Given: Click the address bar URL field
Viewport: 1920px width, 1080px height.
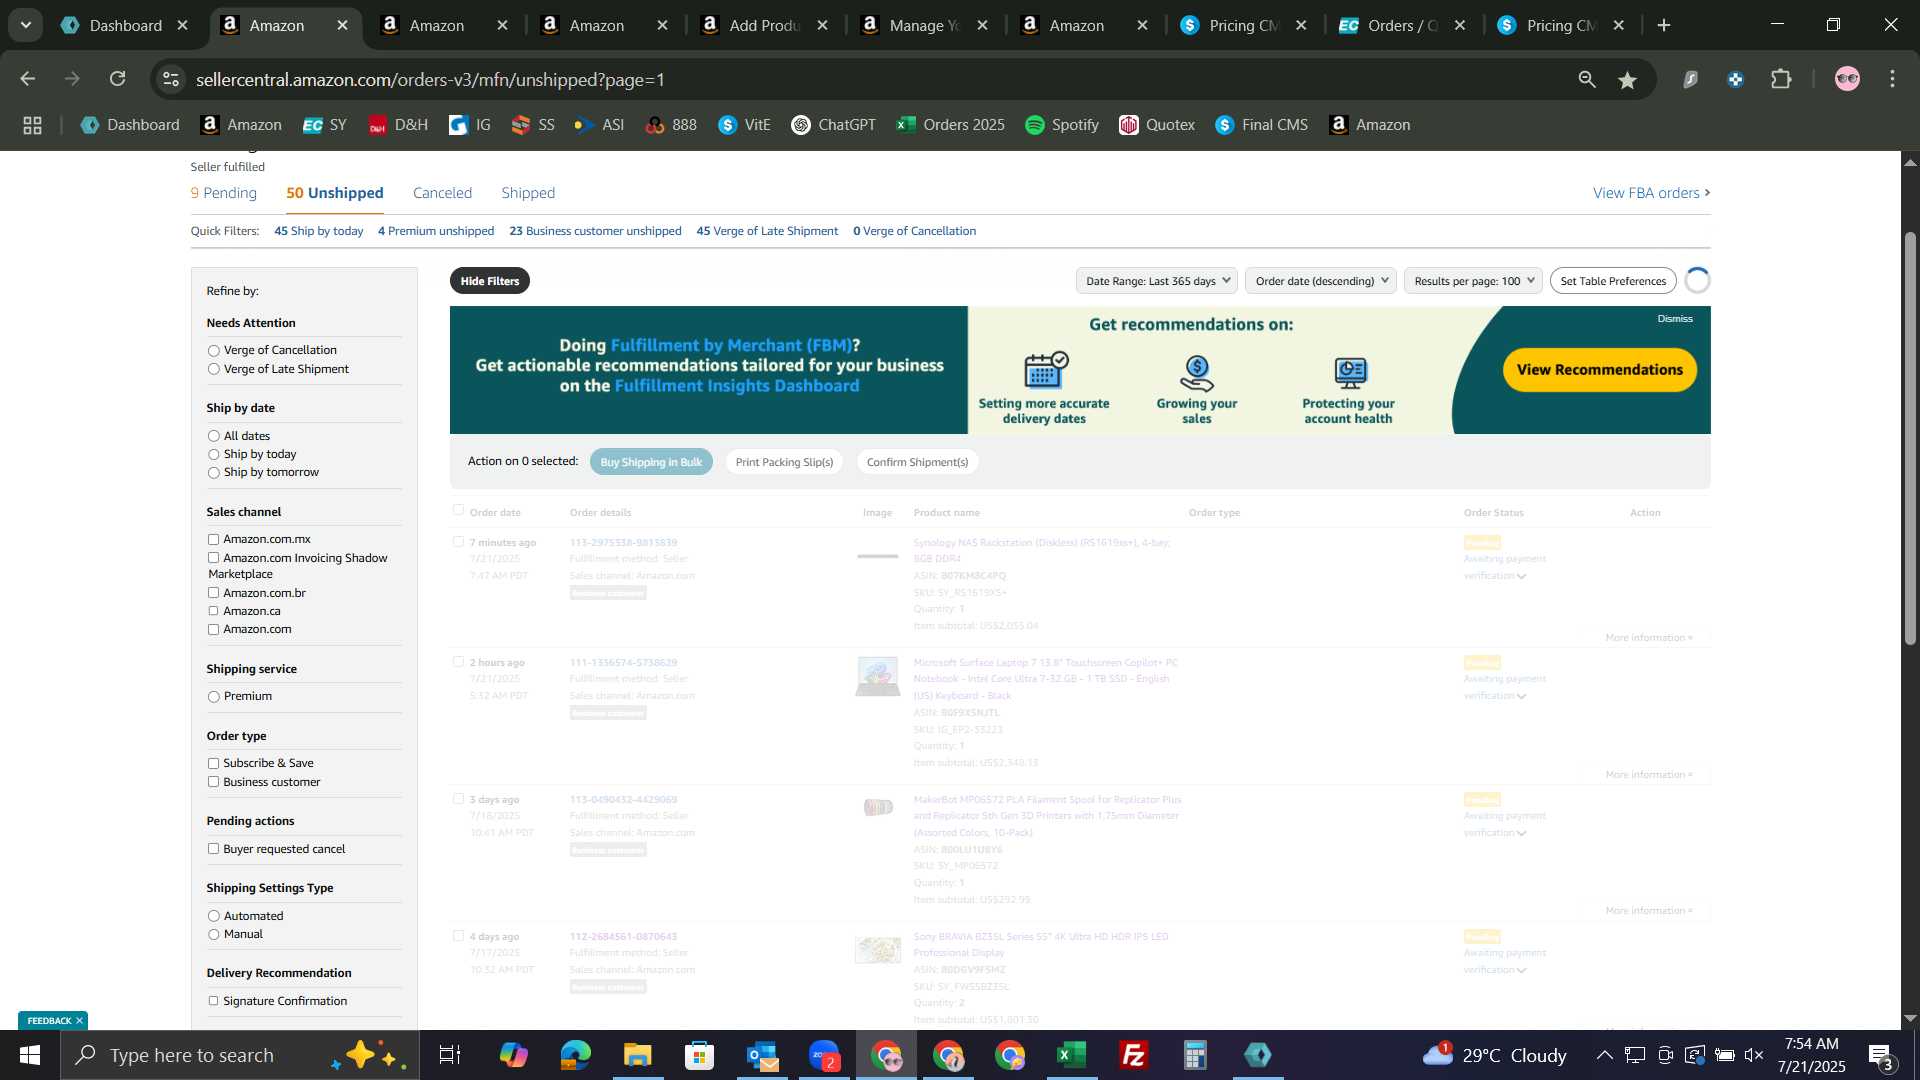Looking at the screenshot, I should click(x=870, y=80).
